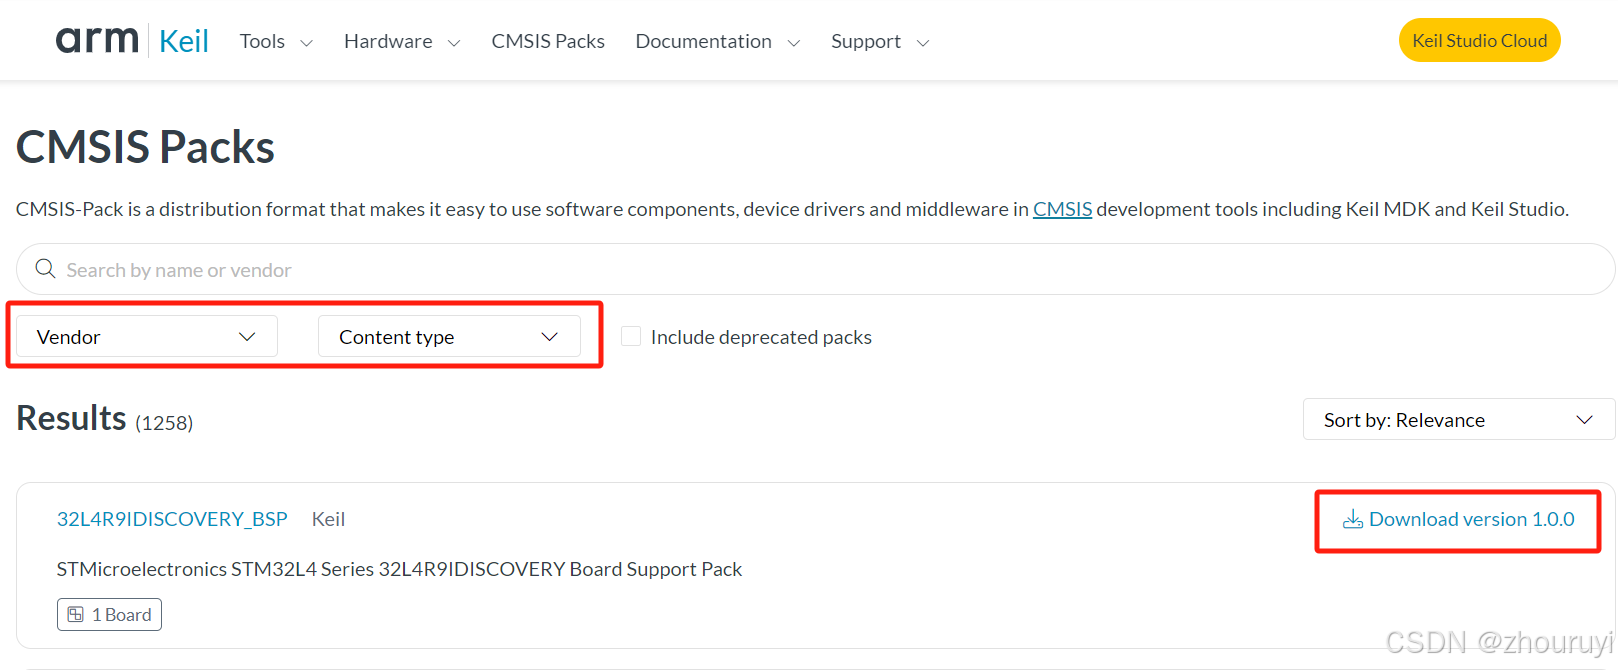Viewport: 1618px width, 670px height.
Task: Open the Sort by: Relevance dropdown
Action: click(1458, 419)
